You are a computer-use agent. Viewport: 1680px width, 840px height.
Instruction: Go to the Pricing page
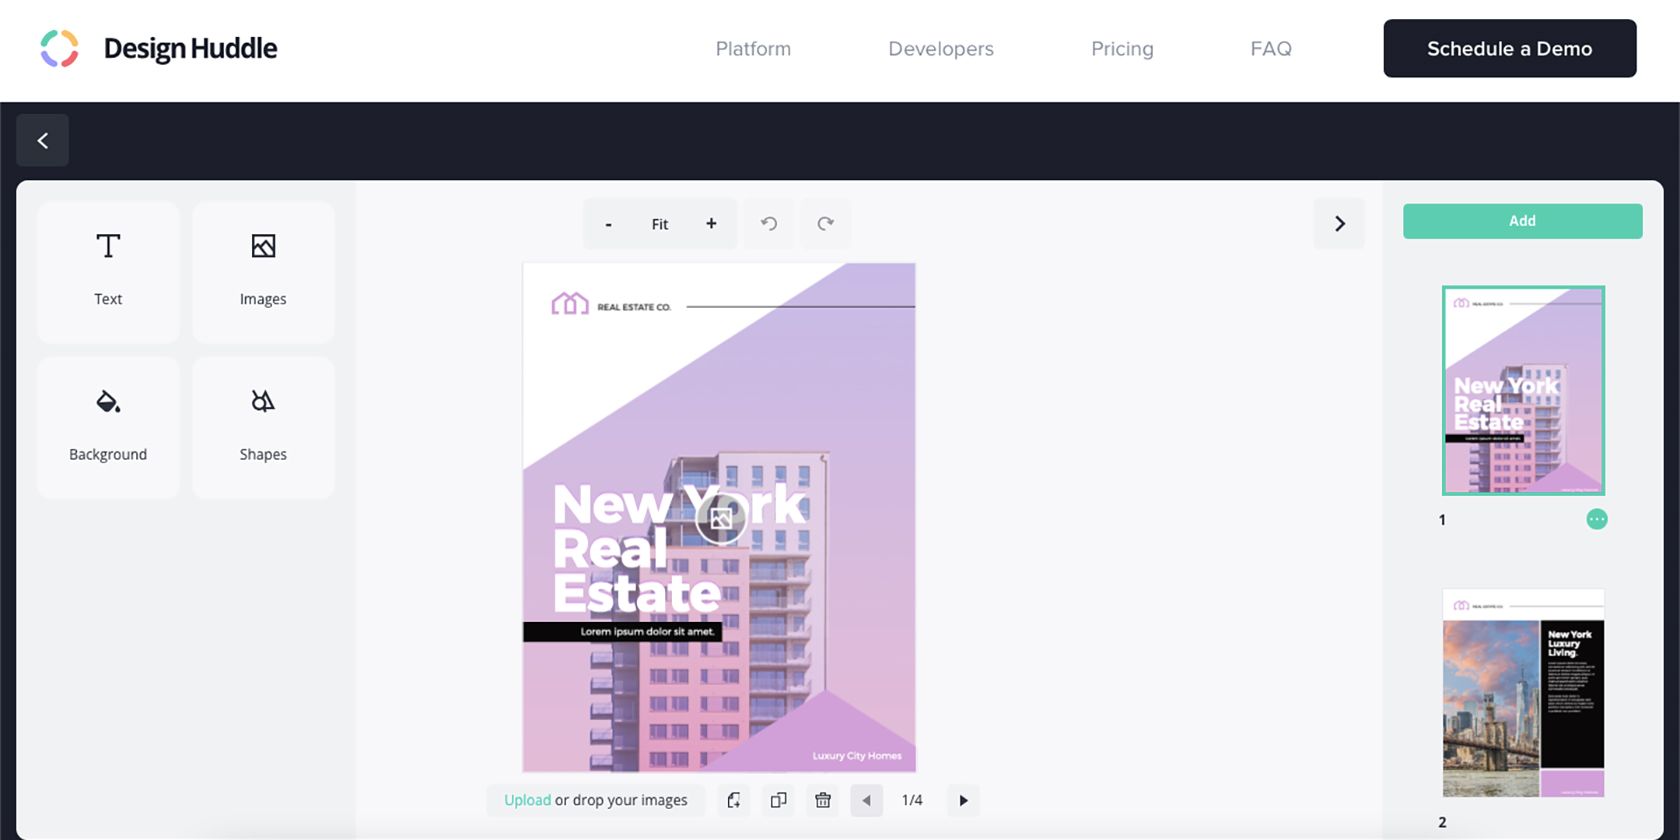(x=1122, y=49)
